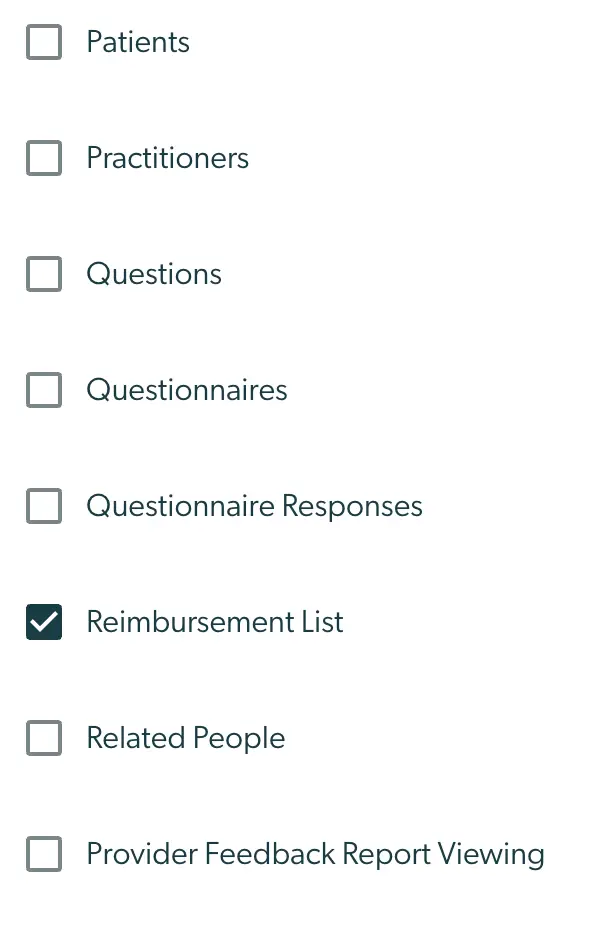
Task: Check the Practitioners permission
Action: (44, 158)
